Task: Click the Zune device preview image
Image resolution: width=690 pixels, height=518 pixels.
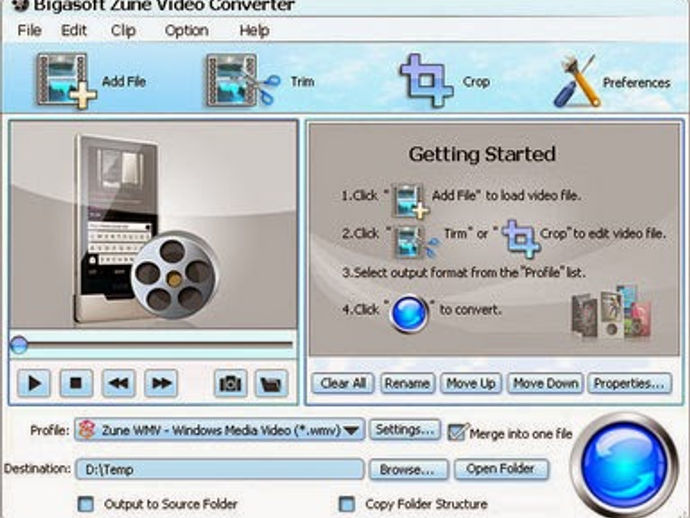Action: coord(153,224)
